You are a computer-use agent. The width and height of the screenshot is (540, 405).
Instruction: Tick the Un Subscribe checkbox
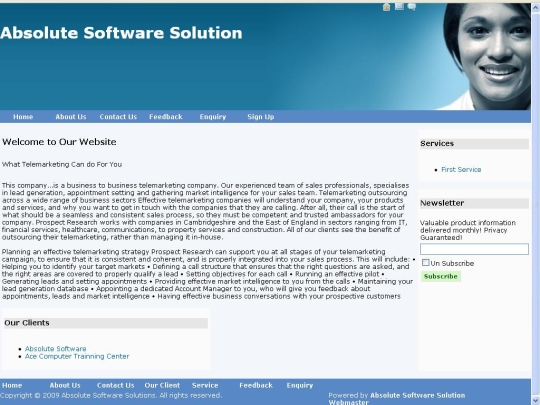(x=426, y=263)
